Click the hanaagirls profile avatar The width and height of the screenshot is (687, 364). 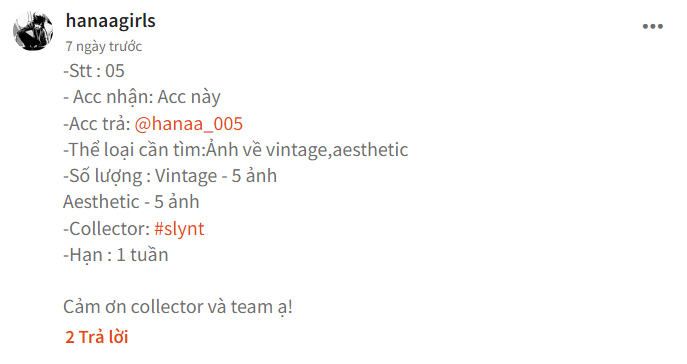point(33,31)
